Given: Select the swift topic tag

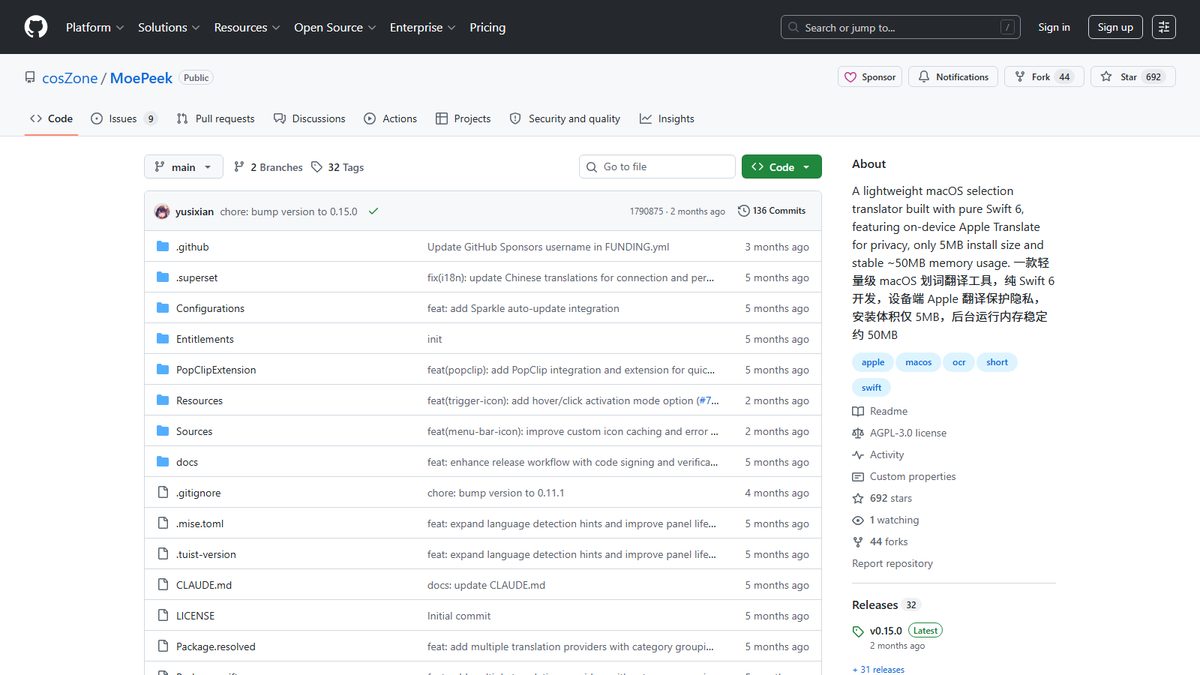Looking at the screenshot, I should coord(872,388).
